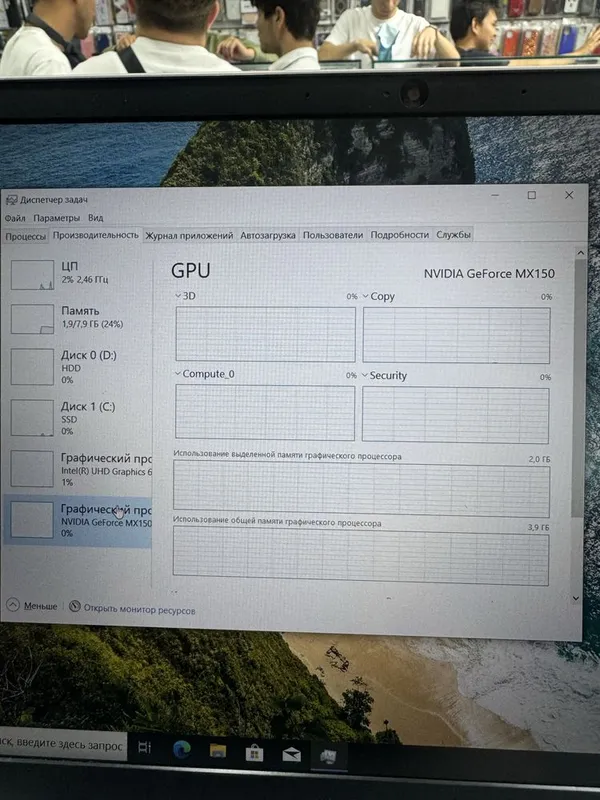This screenshot has height=800, width=600.
Task: Click the NVIDIA GeForce MX150 header text
Action: point(489,273)
